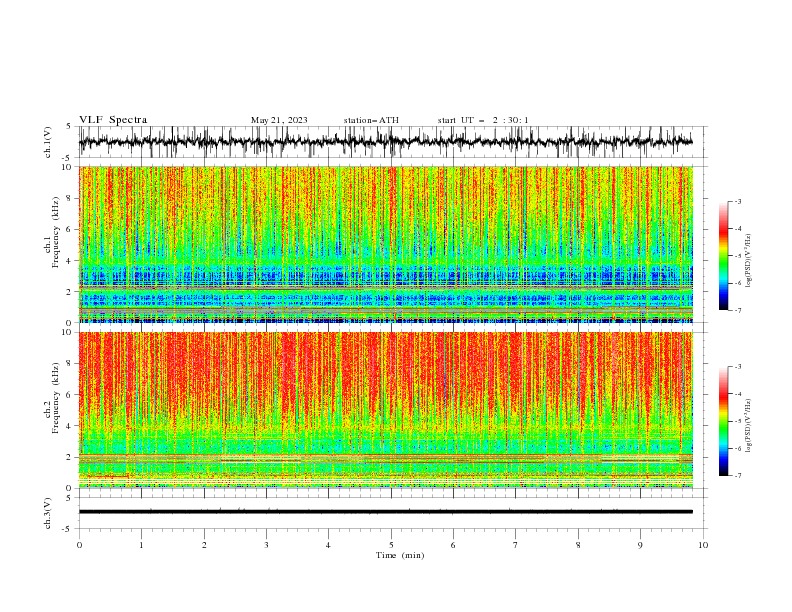Click the time axis tick label '5'

391,545
